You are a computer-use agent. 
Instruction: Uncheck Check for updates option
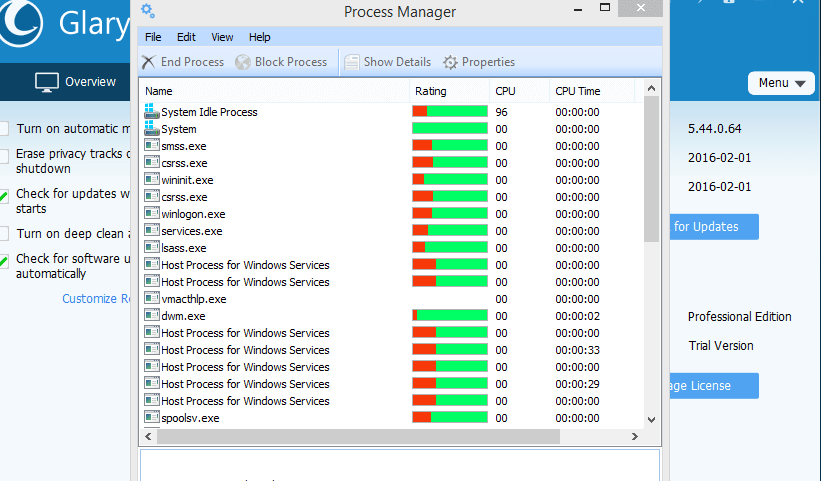click(4, 197)
